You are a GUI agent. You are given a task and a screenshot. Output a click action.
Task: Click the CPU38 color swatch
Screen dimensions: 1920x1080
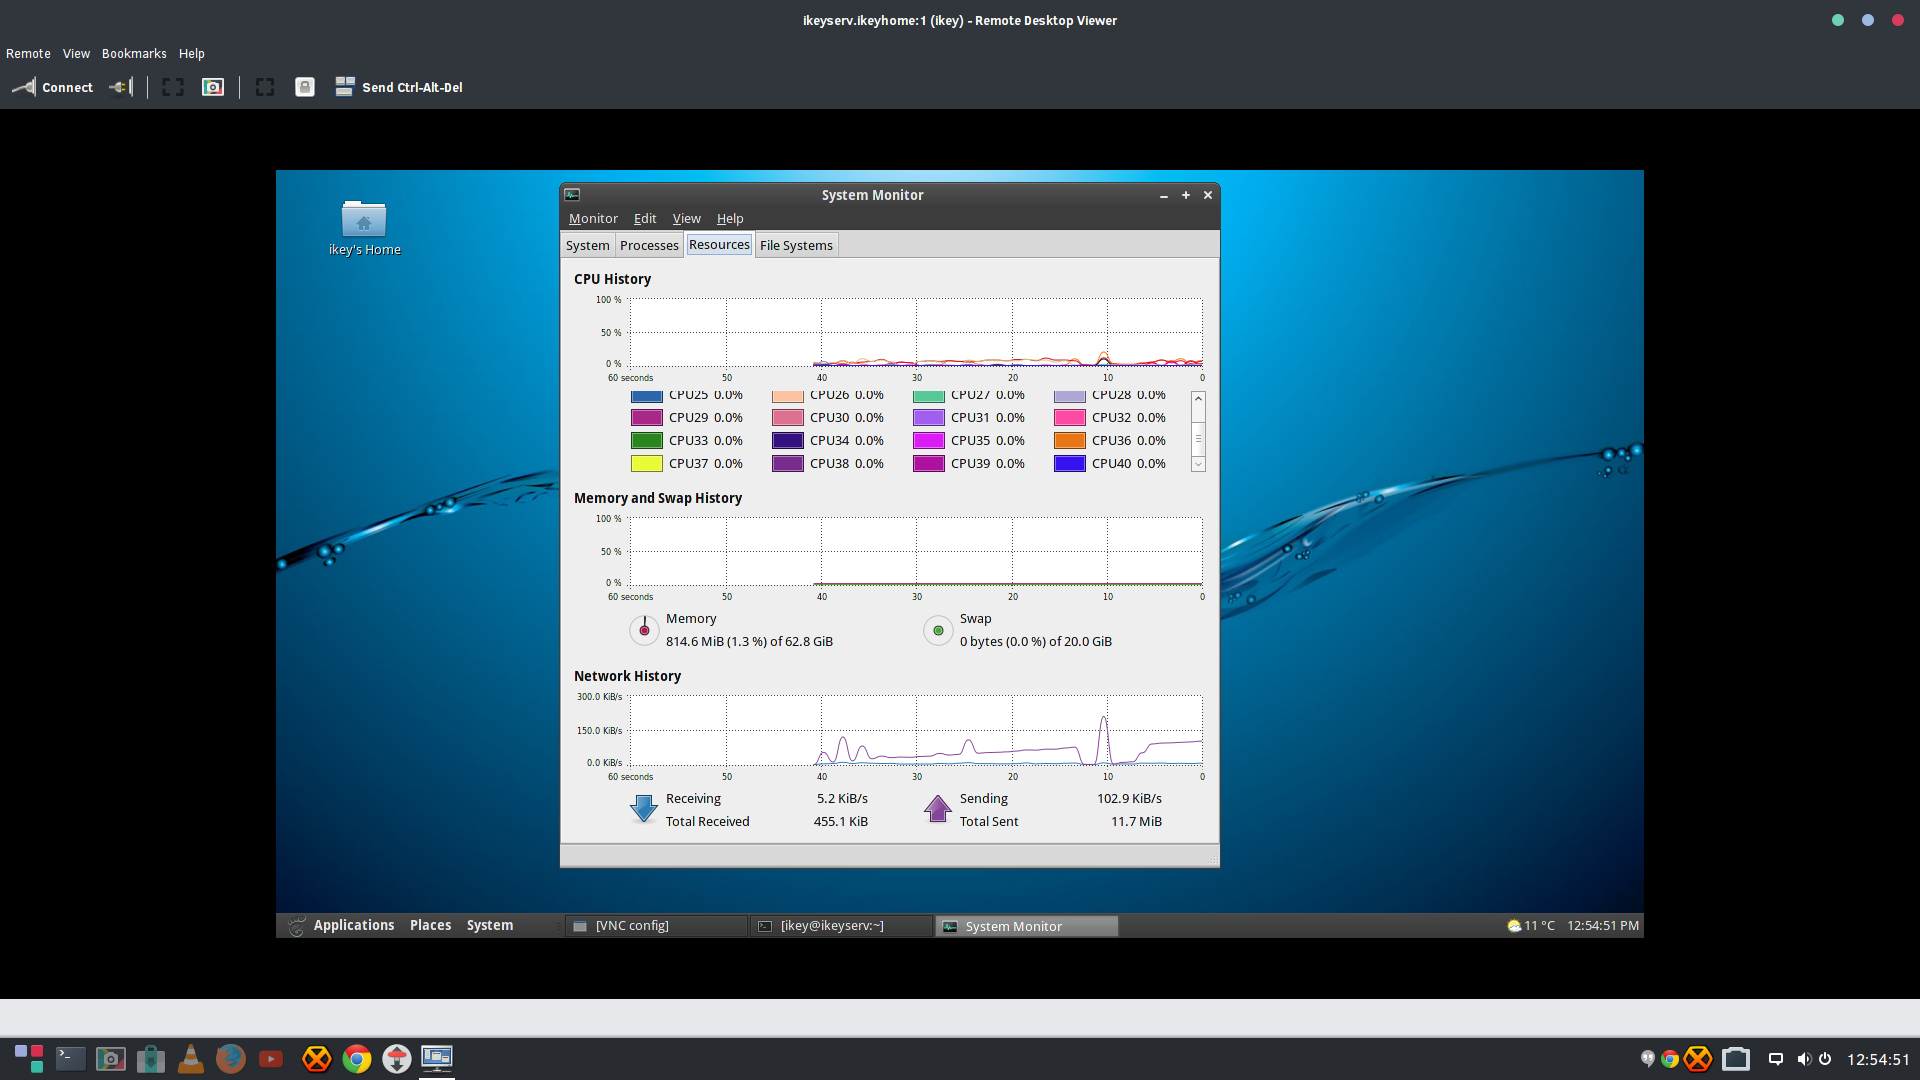pos(787,464)
